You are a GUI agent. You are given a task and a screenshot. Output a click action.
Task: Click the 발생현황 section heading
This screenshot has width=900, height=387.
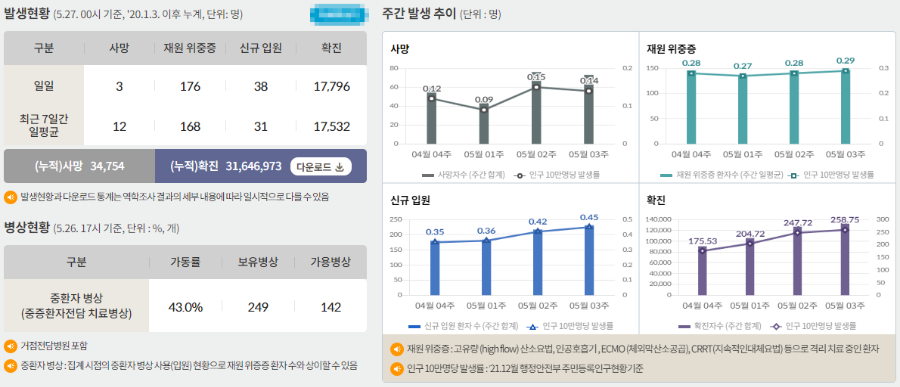[26, 14]
